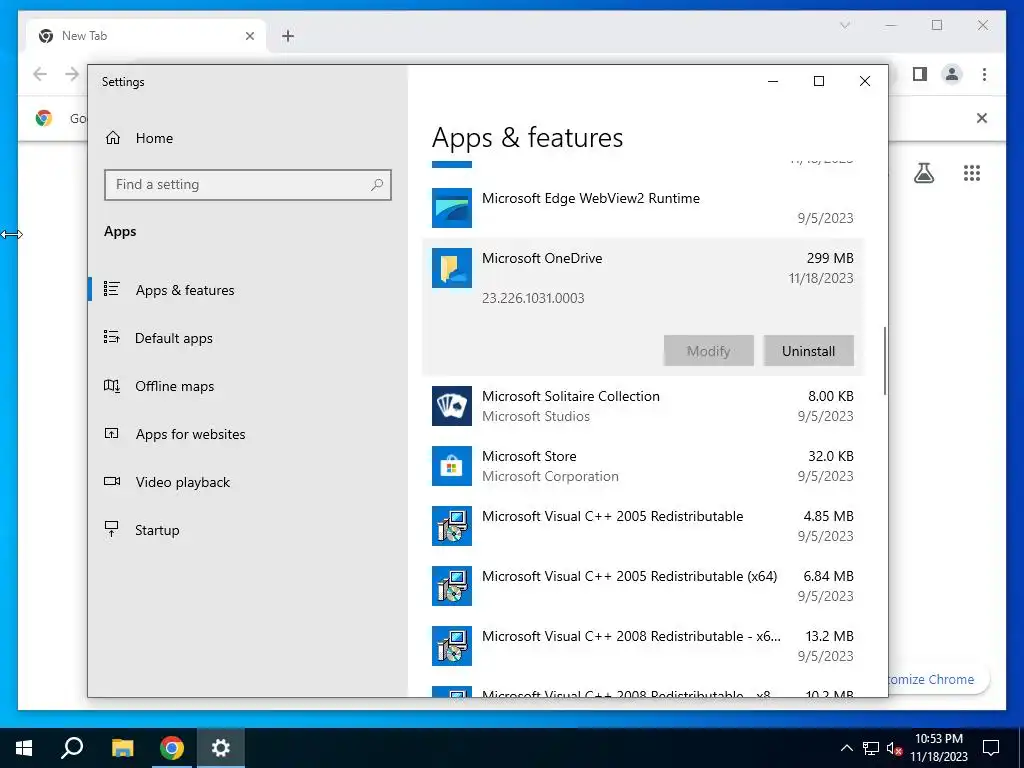The width and height of the screenshot is (1024, 768).
Task: Select Microsoft Solitaire Collection entry name
Action: click(571, 396)
